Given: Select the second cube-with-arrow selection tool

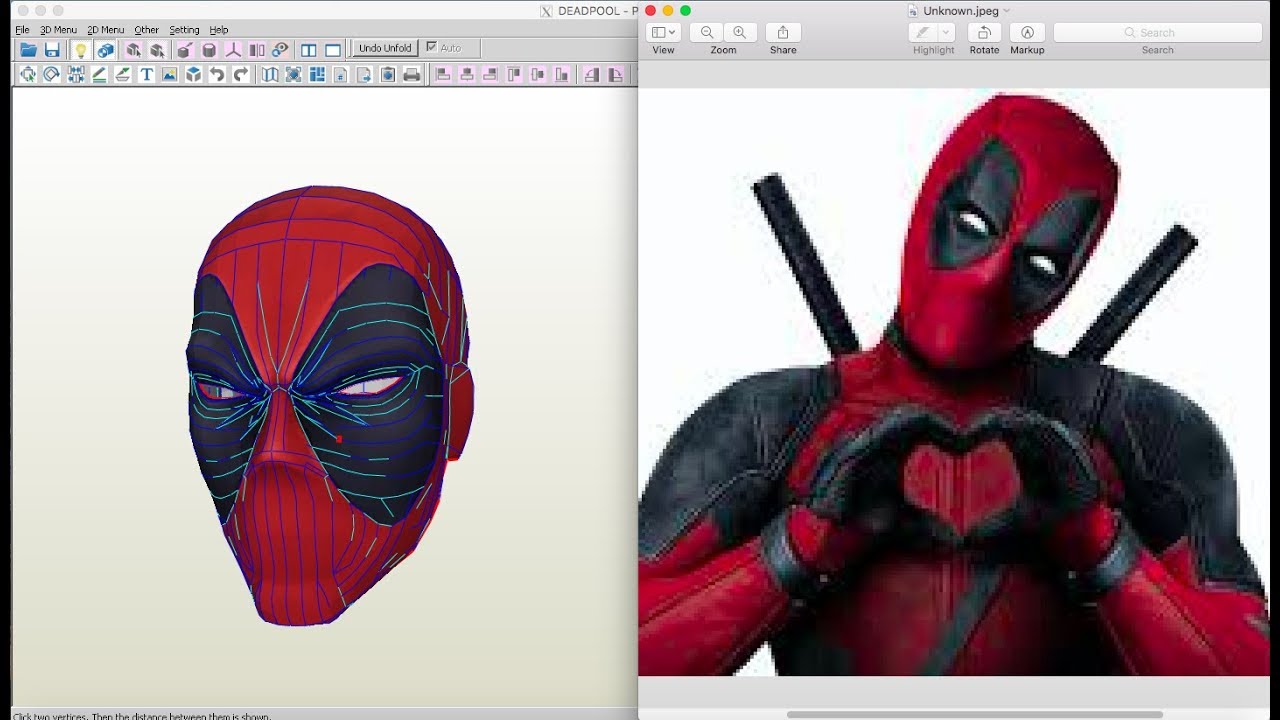Looking at the screenshot, I should point(157,50).
